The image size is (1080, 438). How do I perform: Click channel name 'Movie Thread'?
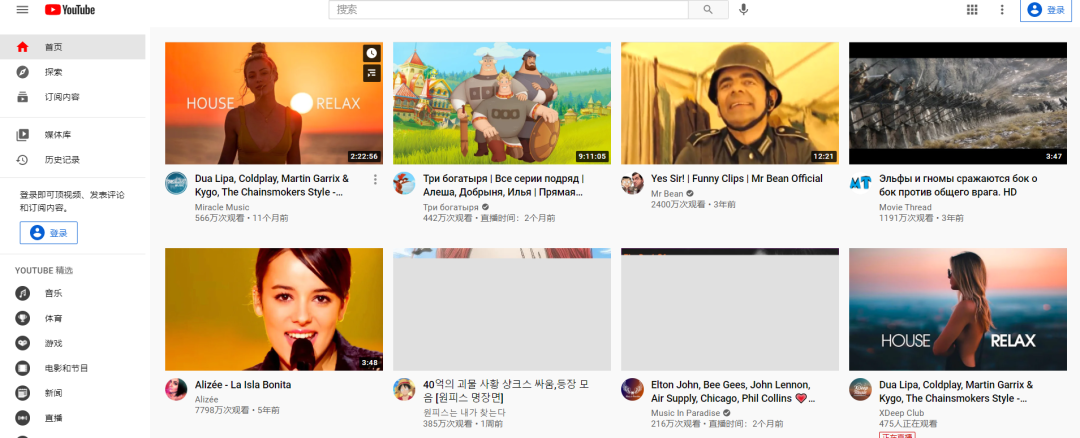pyautogui.click(x=905, y=207)
